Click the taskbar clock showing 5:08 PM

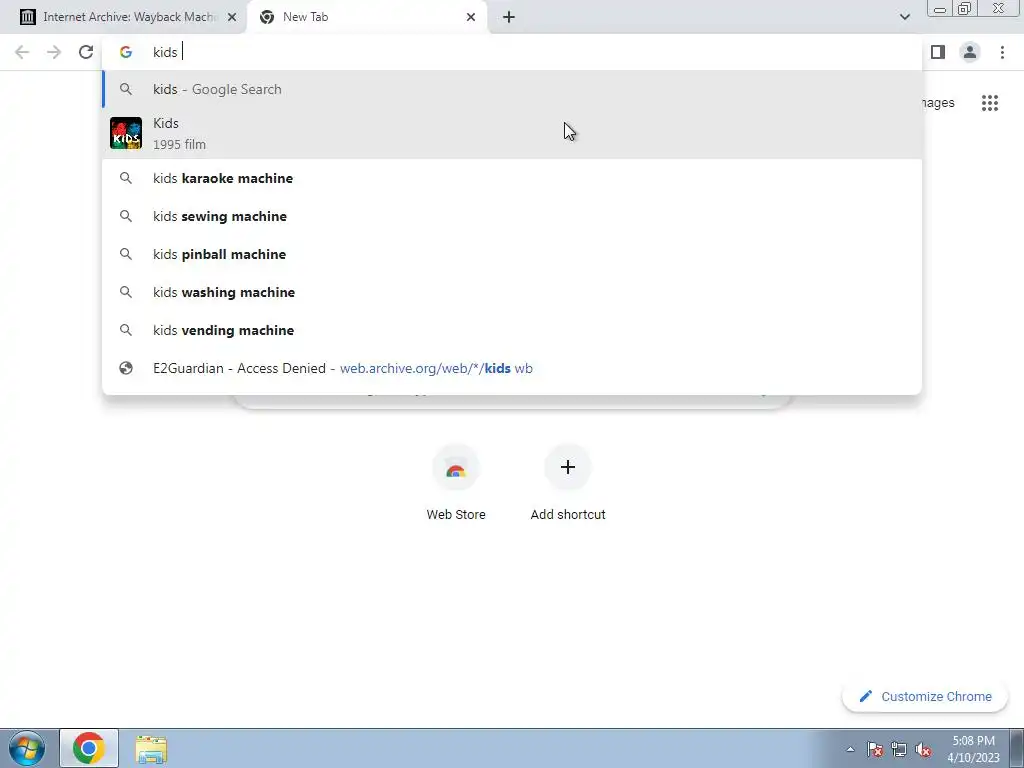pos(973,749)
